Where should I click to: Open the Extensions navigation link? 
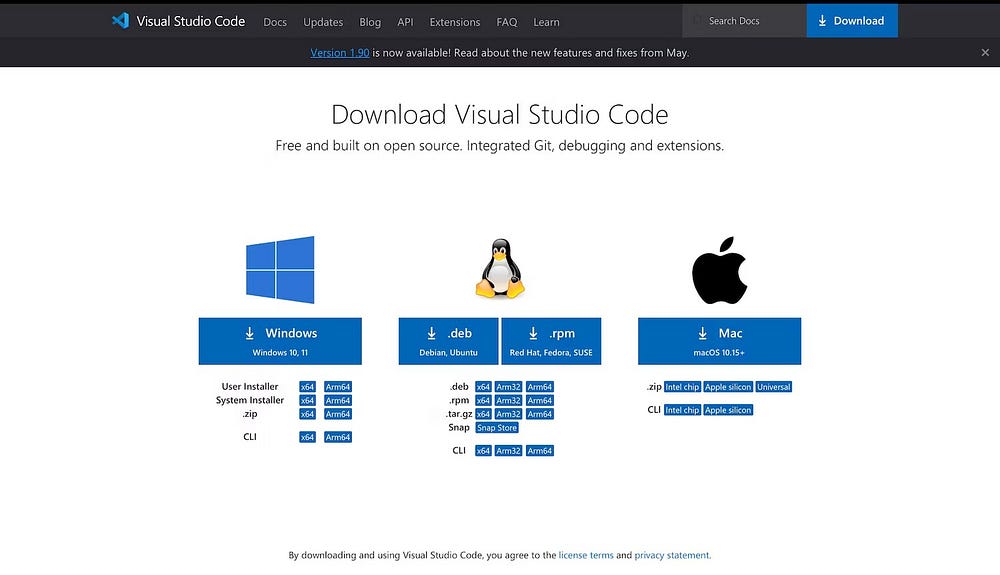(455, 22)
